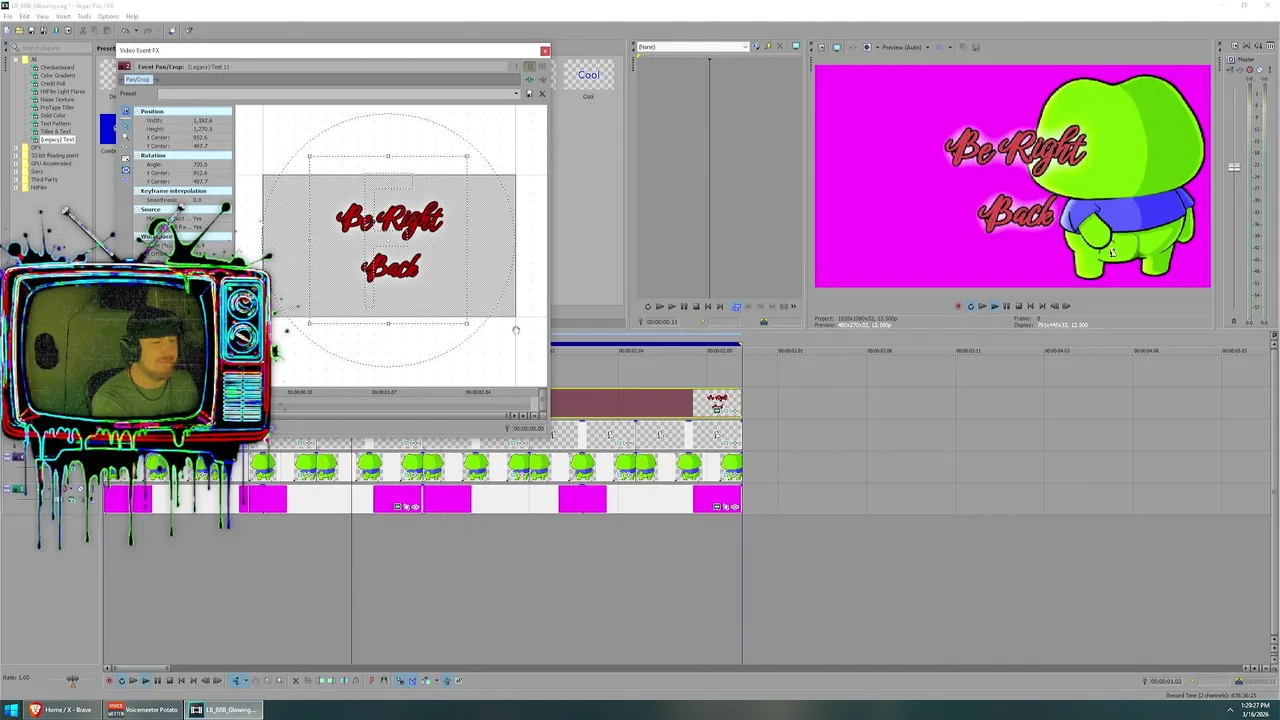This screenshot has width=1280, height=720.
Task: Select the Color Gradient plug-in
Action: (x=58, y=75)
